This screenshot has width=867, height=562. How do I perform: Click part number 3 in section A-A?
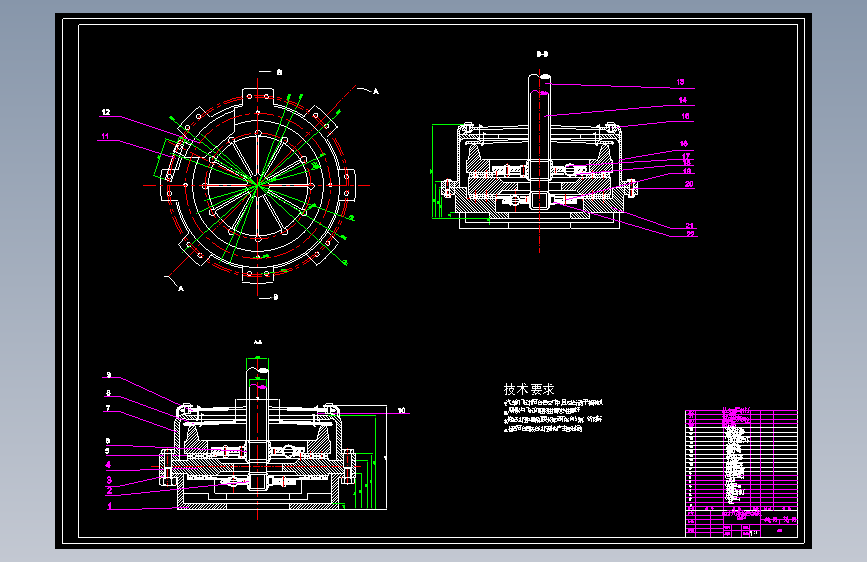click(x=109, y=480)
